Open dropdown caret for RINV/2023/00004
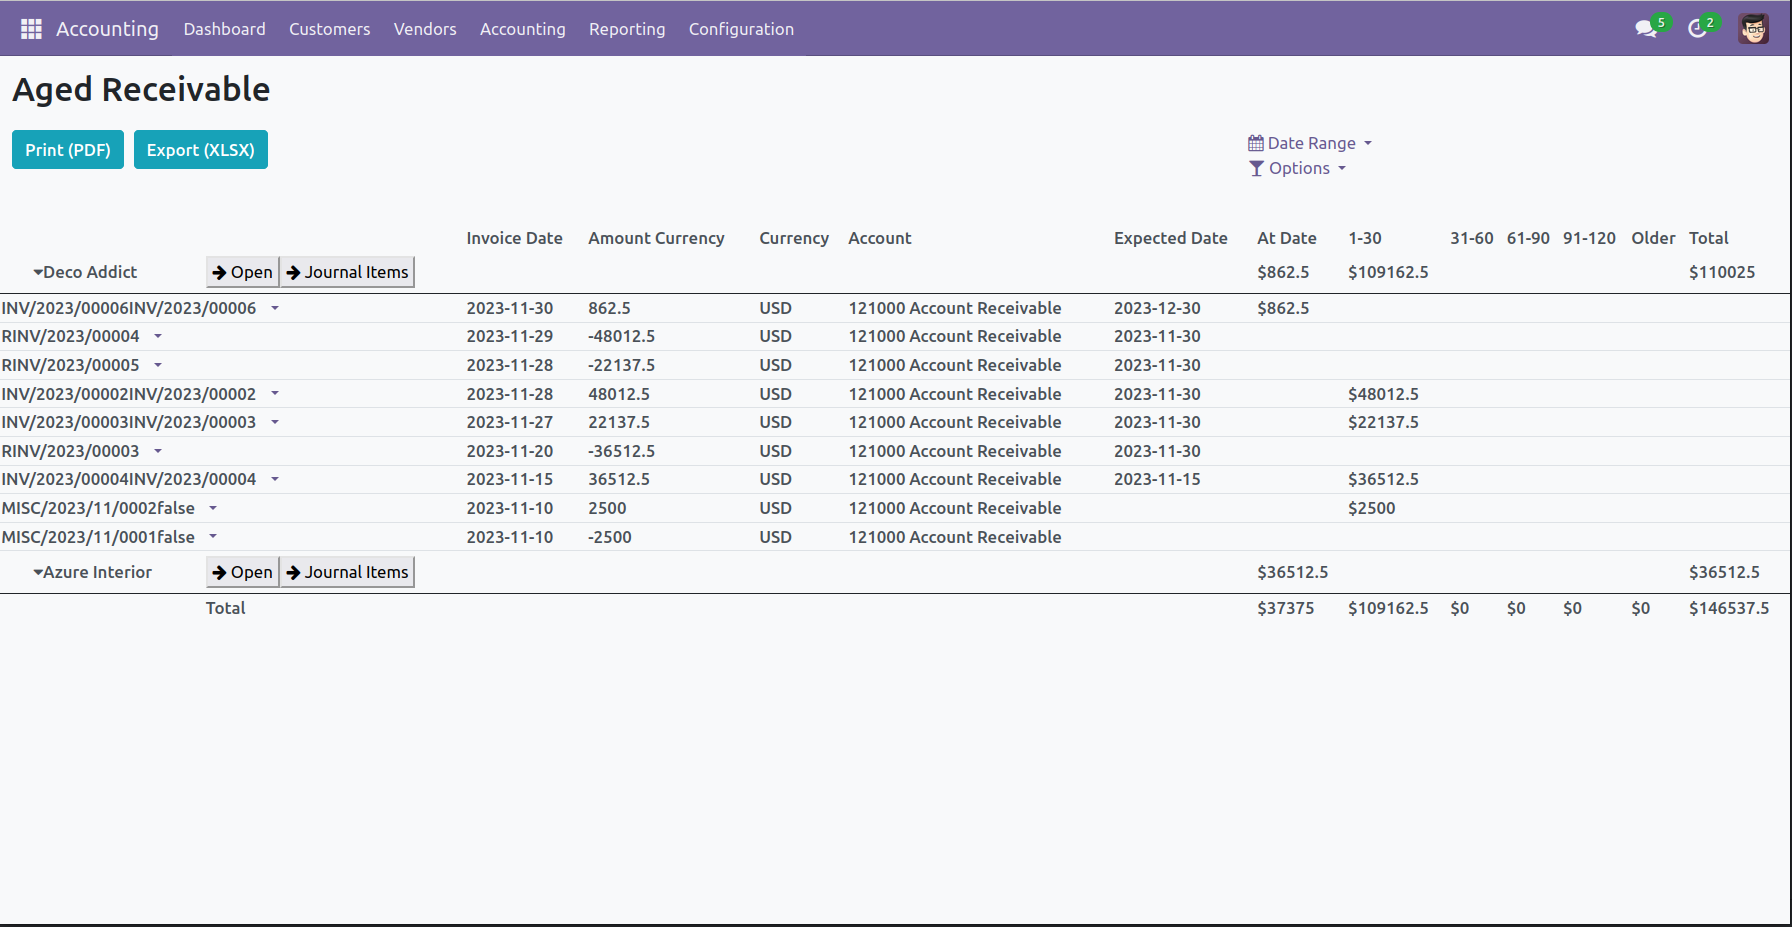Screen dimensions: 1792x927 tap(158, 337)
